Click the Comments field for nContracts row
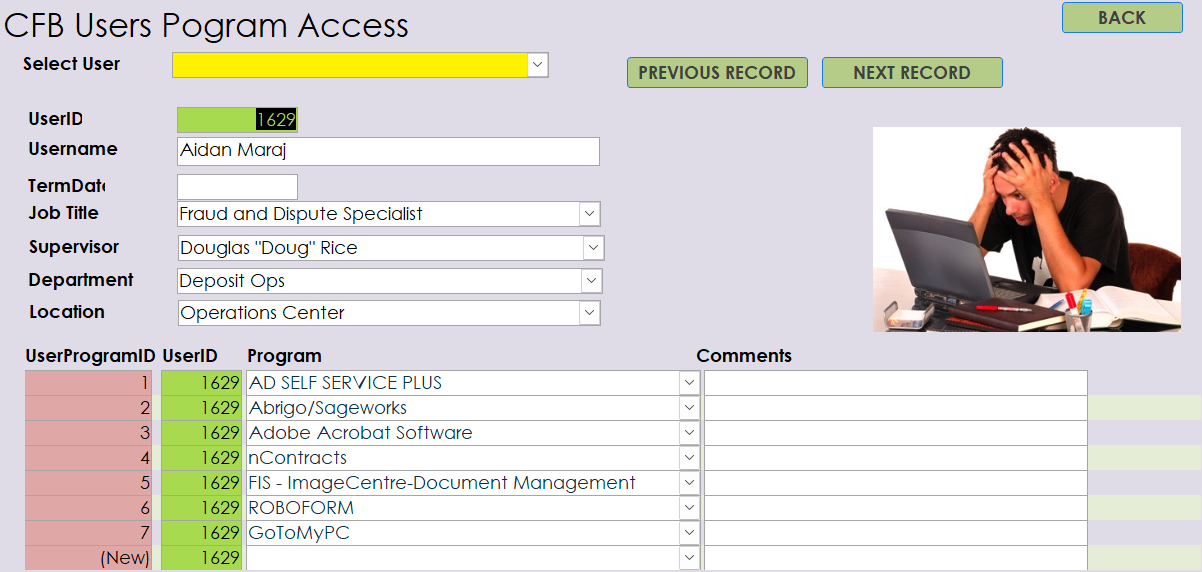 click(895, 458)
